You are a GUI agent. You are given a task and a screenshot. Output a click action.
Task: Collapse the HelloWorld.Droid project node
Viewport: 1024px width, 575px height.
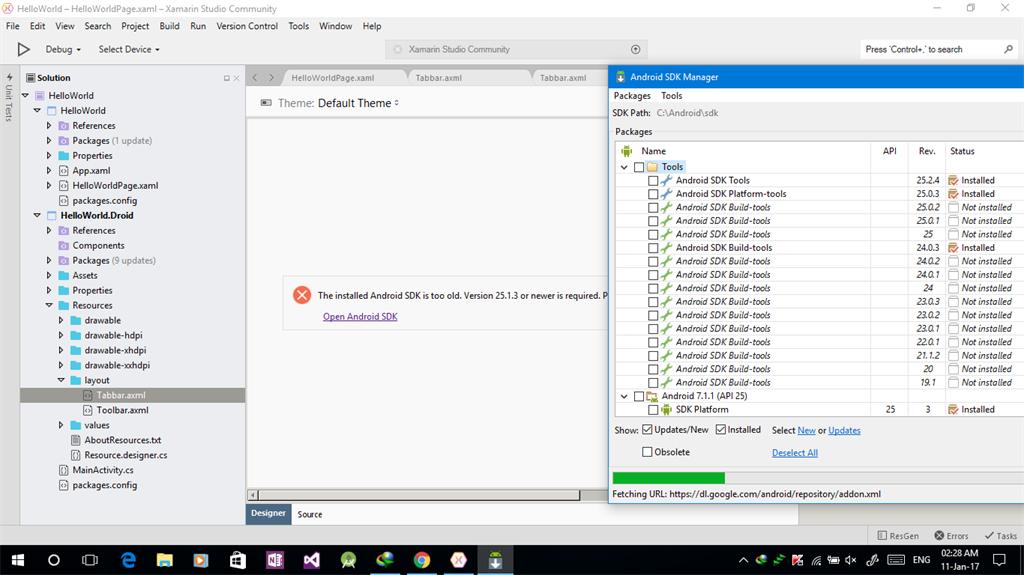point(37,215)
